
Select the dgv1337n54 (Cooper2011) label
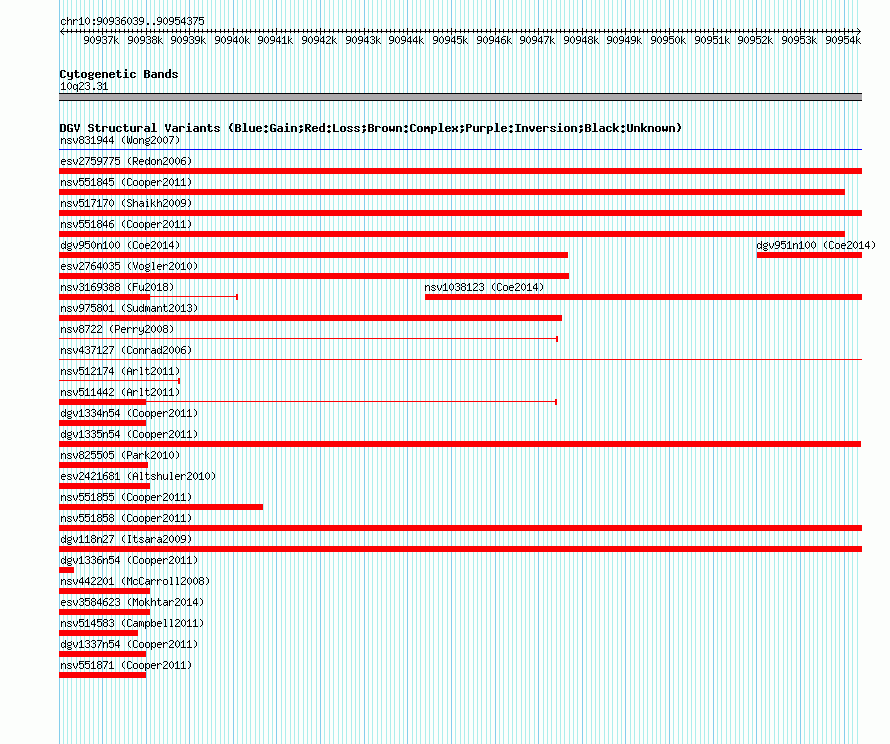tap(129, 644)
